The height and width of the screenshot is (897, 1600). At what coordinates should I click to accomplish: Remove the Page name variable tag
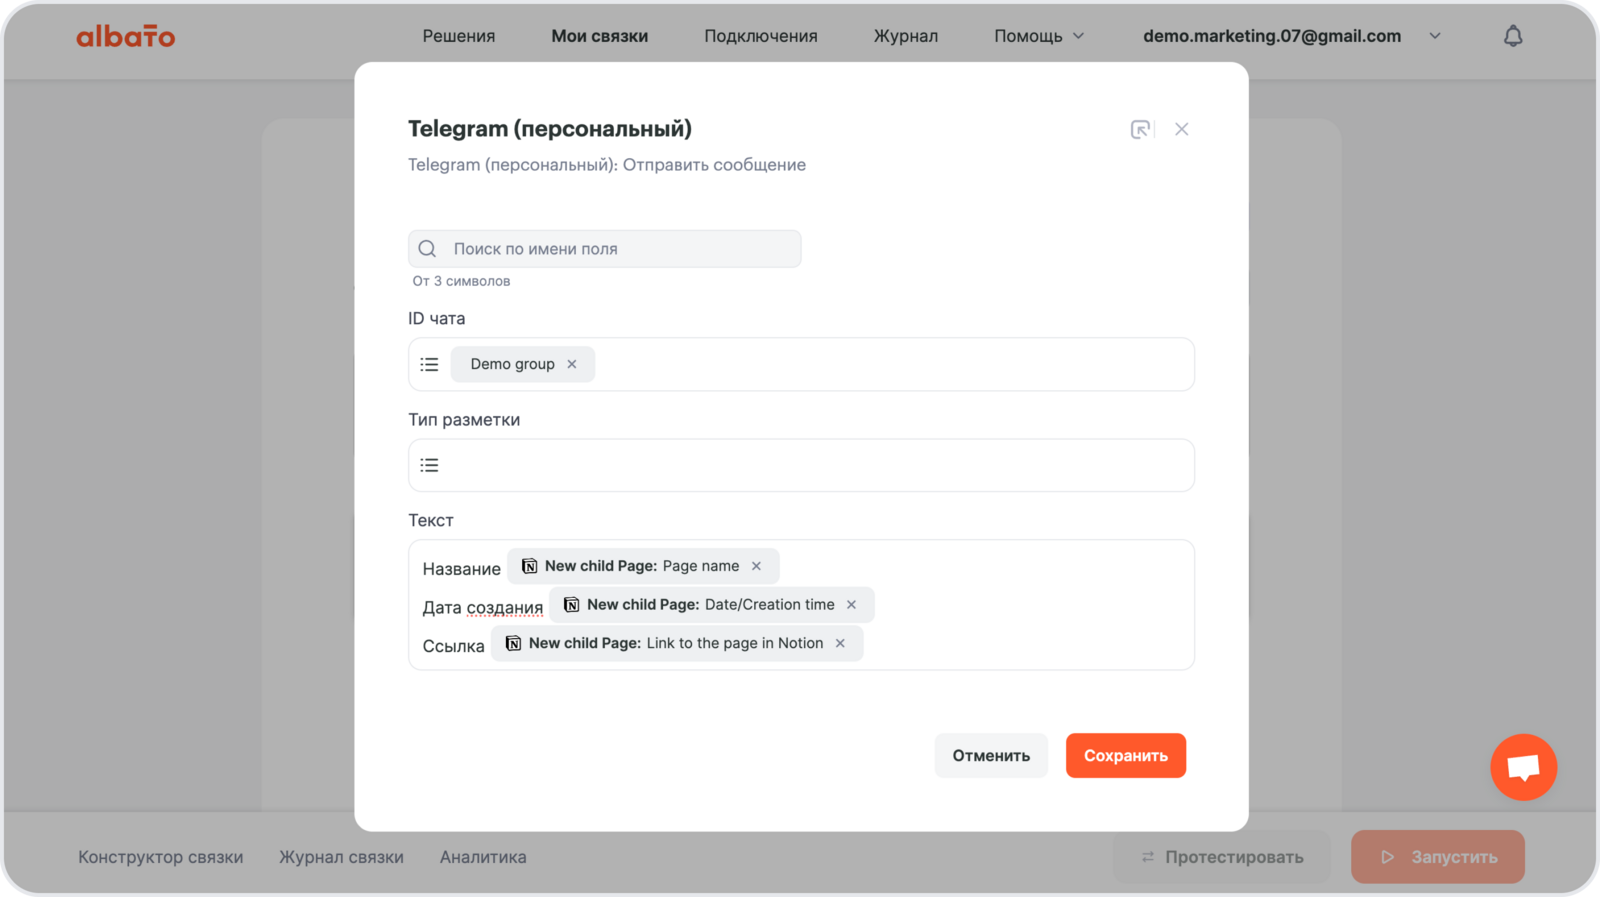click(757, 566)
